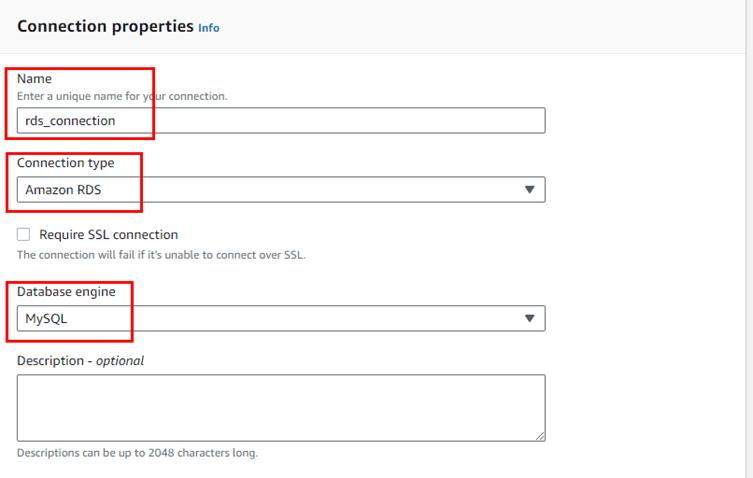Click the Connection properties heading

click(x=105, y=27)
